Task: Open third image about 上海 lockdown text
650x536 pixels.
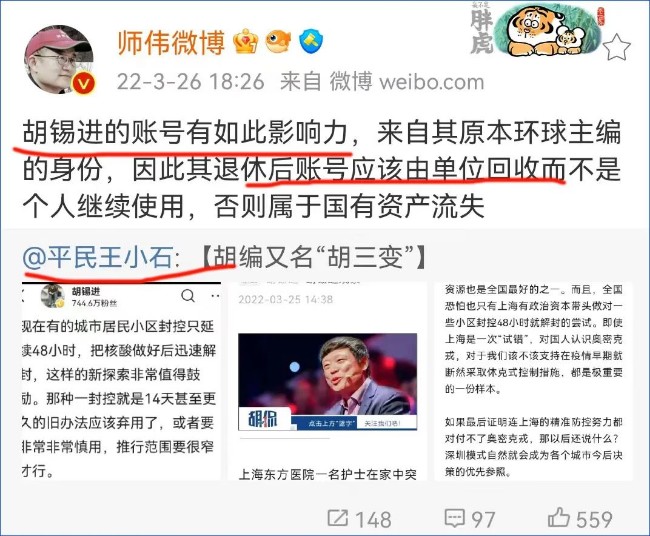Action: [534, 381]
